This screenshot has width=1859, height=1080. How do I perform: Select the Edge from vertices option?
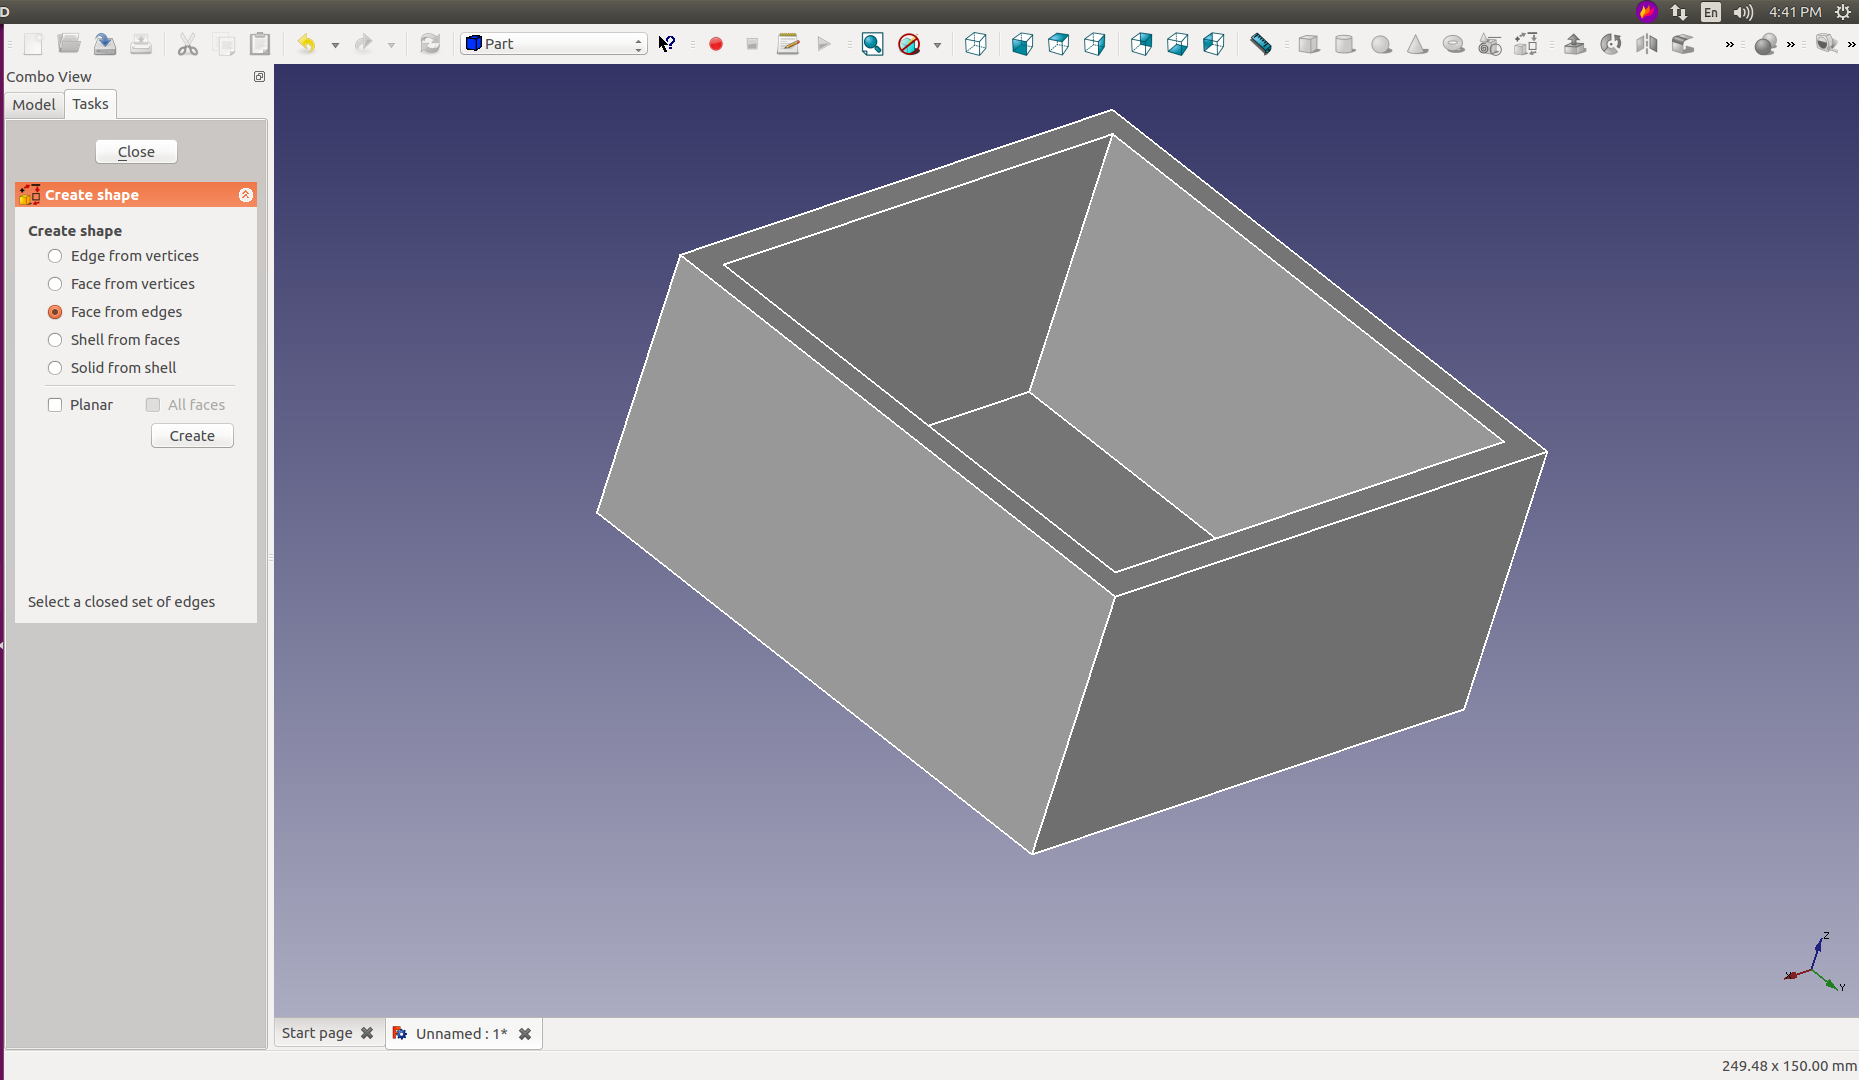(54, 256)
